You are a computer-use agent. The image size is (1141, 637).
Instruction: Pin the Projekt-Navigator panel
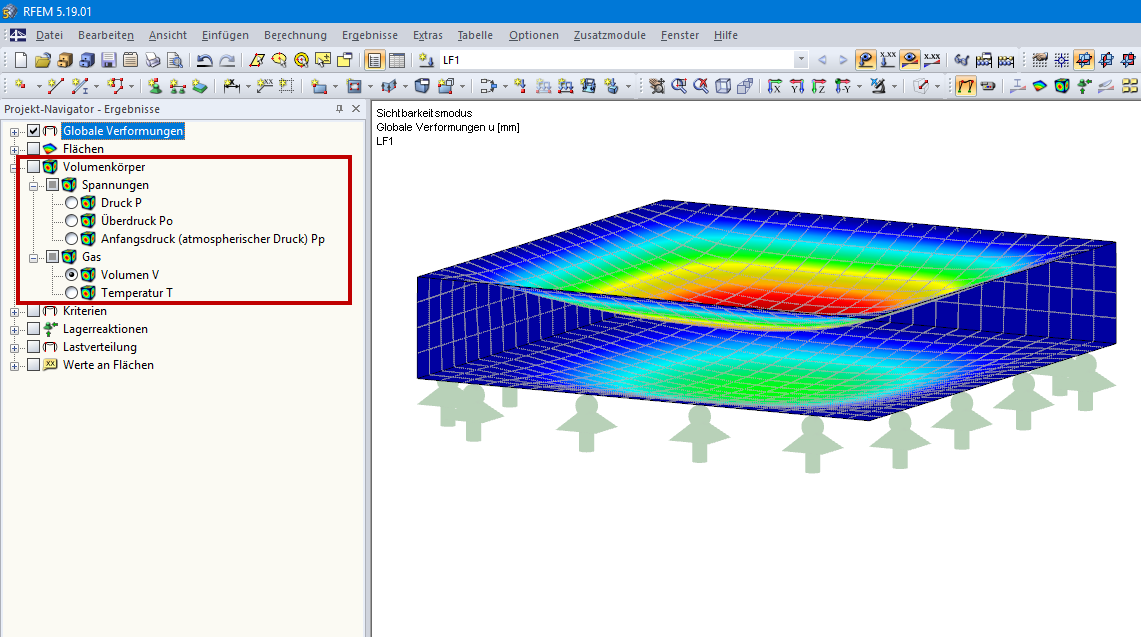pos(339,108)
